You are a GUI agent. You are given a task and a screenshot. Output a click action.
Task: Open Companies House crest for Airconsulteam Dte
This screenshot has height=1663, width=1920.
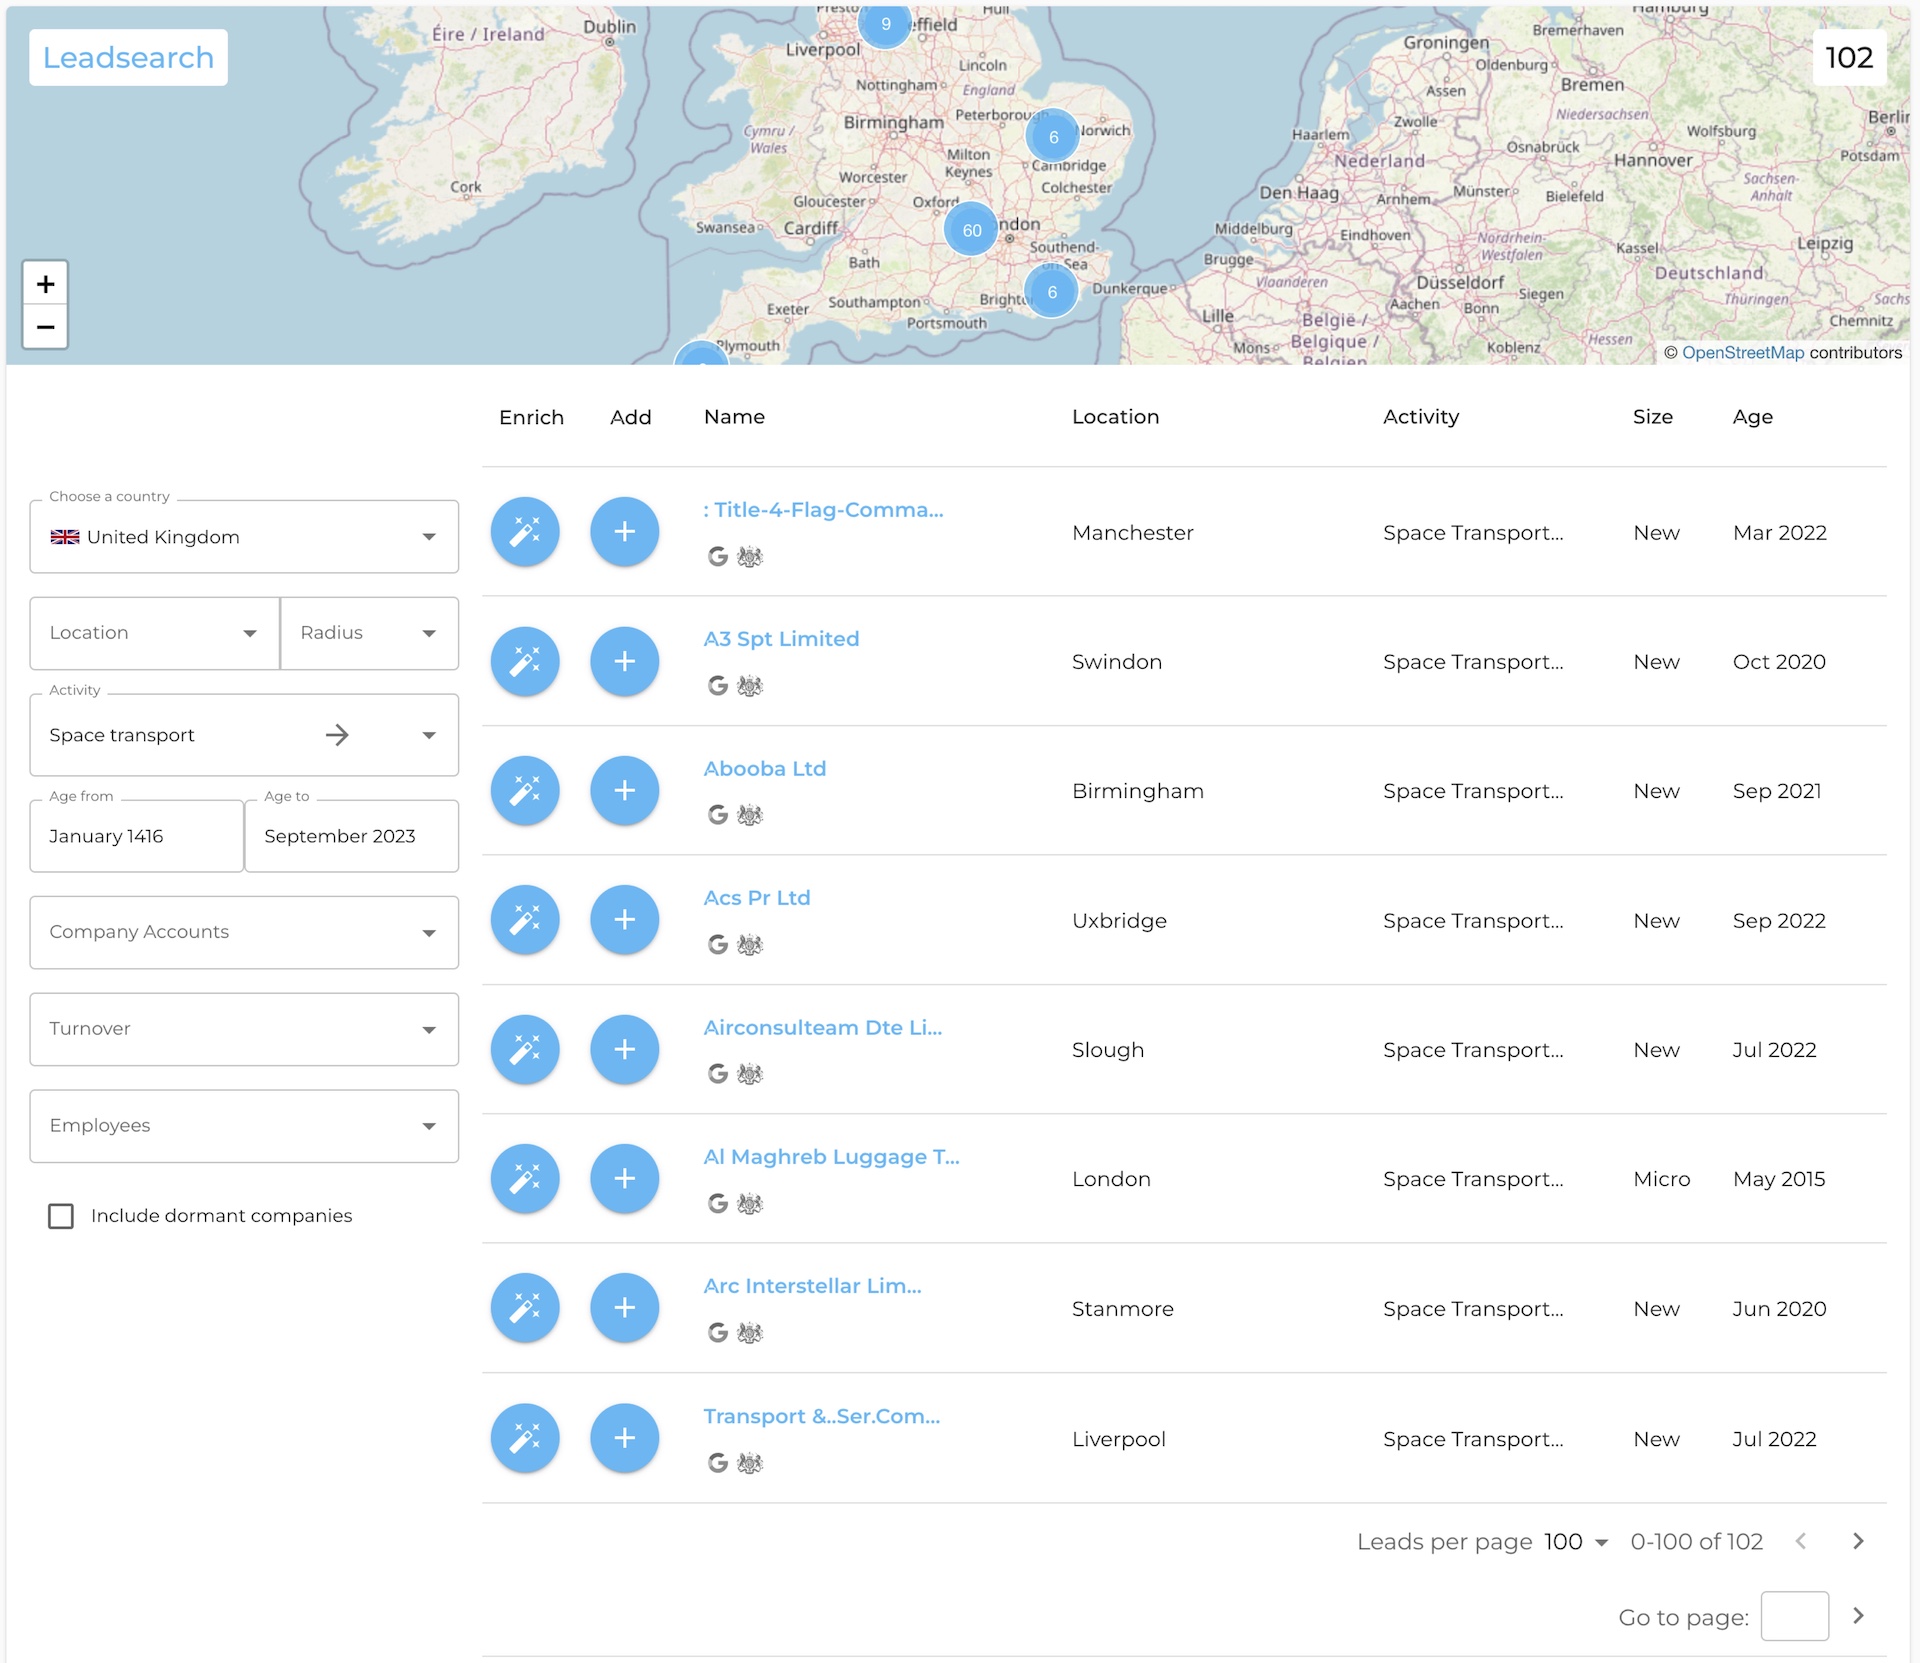(x=750, y=1074)
